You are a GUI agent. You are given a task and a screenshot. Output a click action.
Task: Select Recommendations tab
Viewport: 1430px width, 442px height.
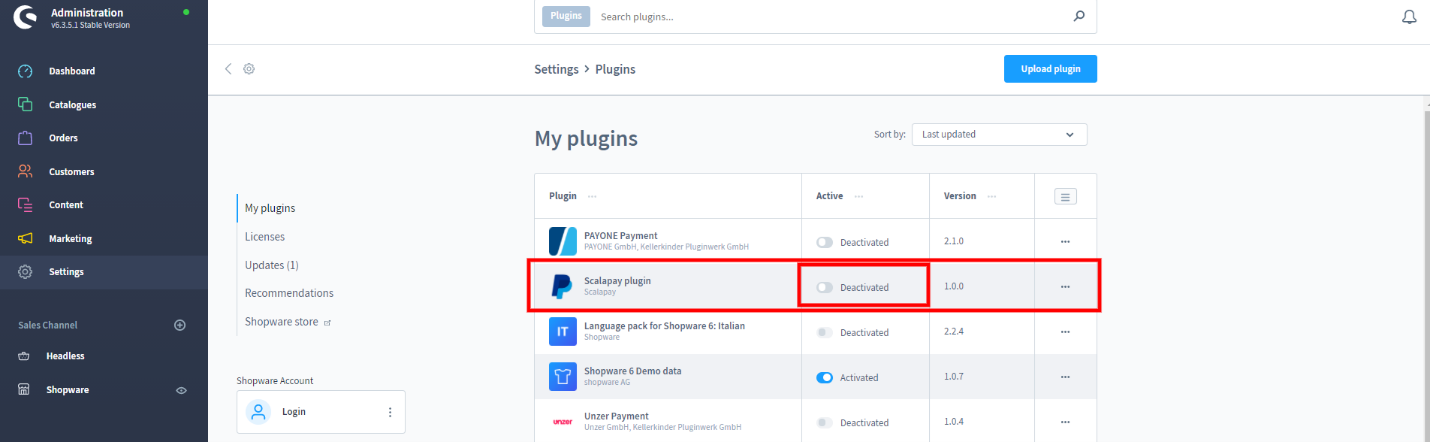click(x=289, y=293)
